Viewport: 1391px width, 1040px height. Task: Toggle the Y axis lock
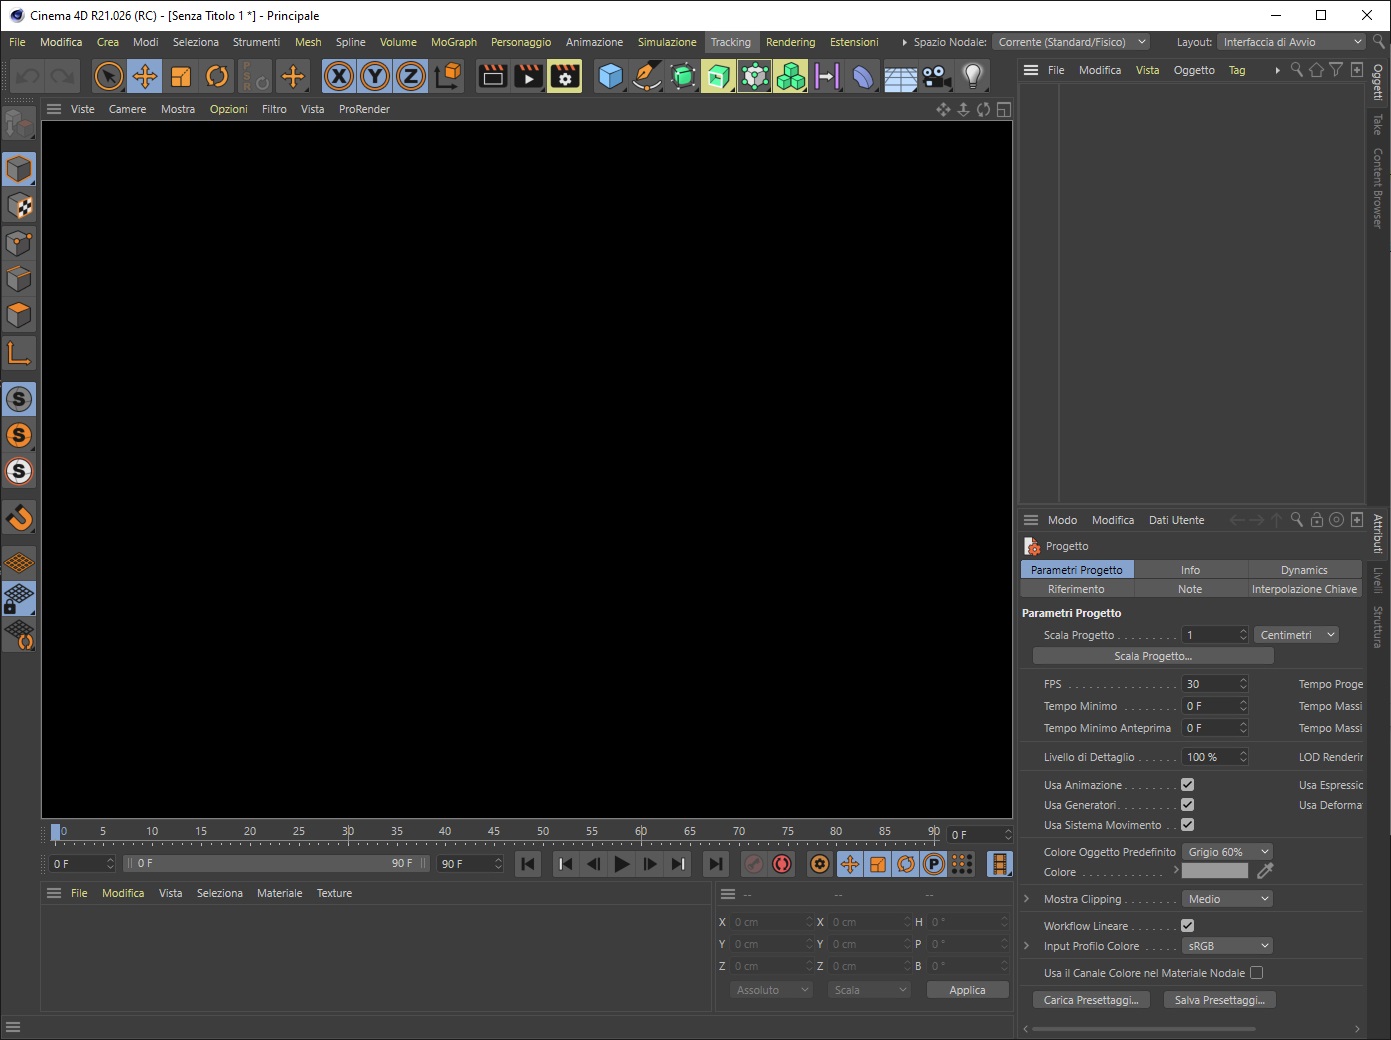[375, 76]
